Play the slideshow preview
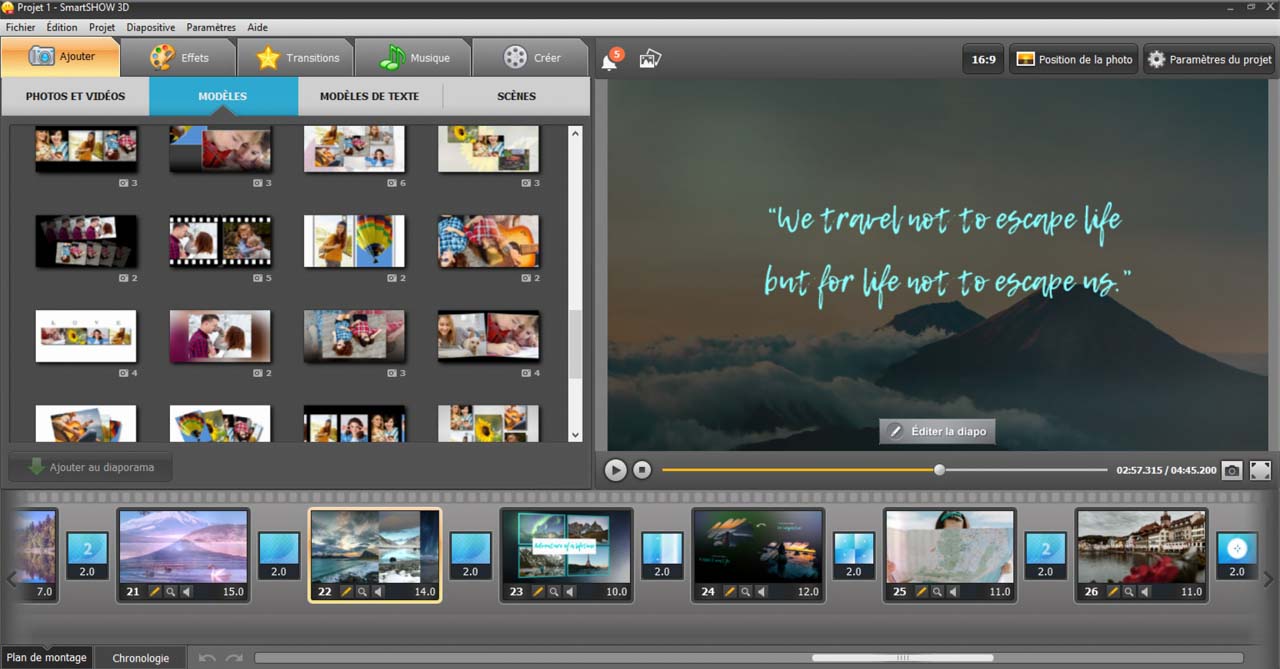 click(x=615, y=469)
